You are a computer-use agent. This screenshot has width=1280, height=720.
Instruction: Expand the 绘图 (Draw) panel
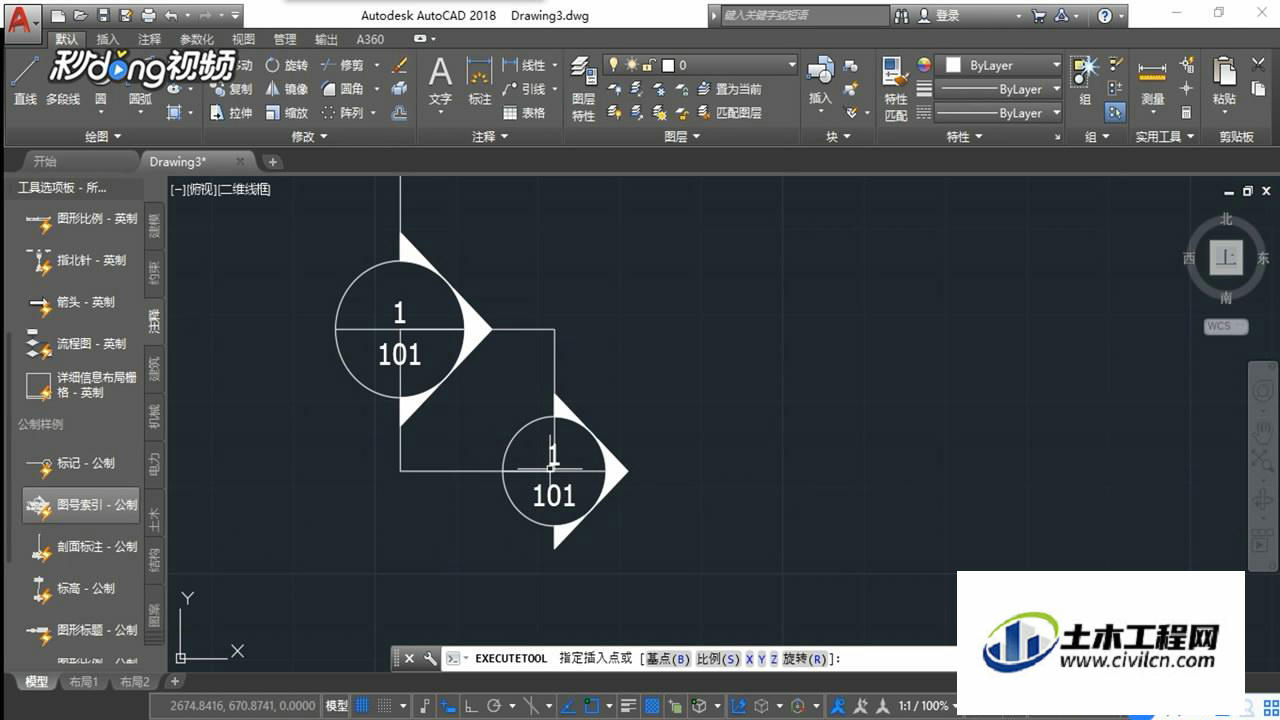point(102,136)
